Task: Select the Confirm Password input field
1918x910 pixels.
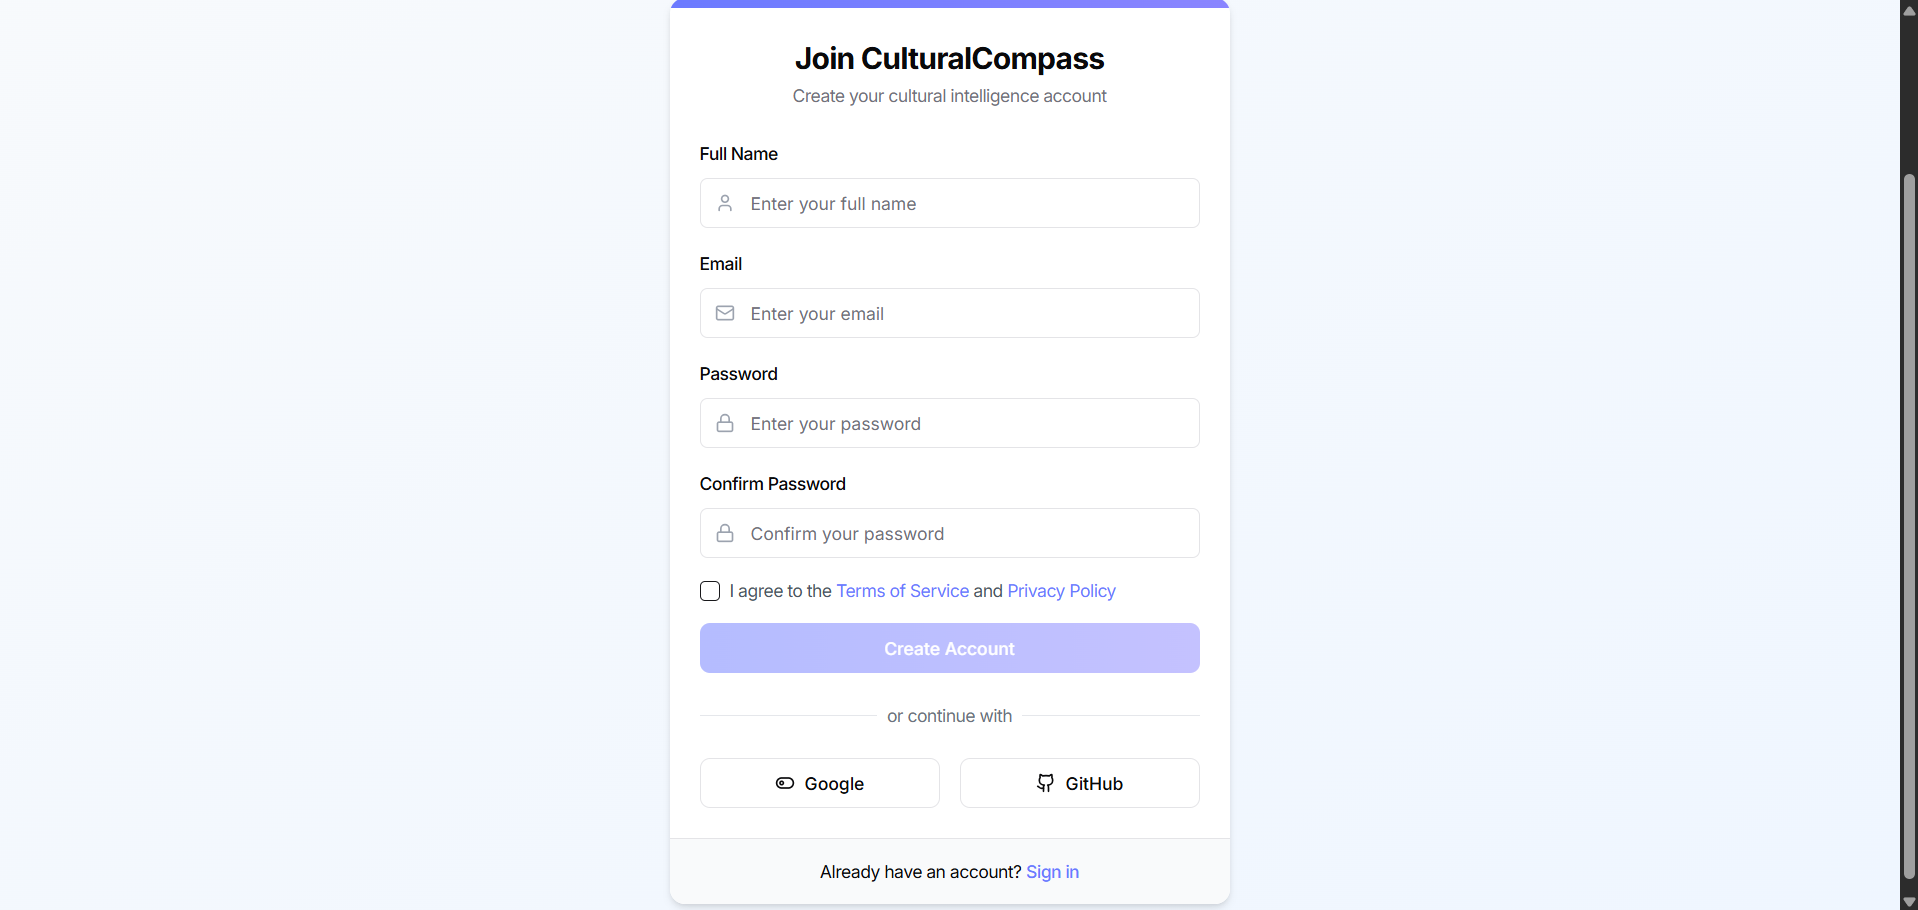Action: (960, 533)
